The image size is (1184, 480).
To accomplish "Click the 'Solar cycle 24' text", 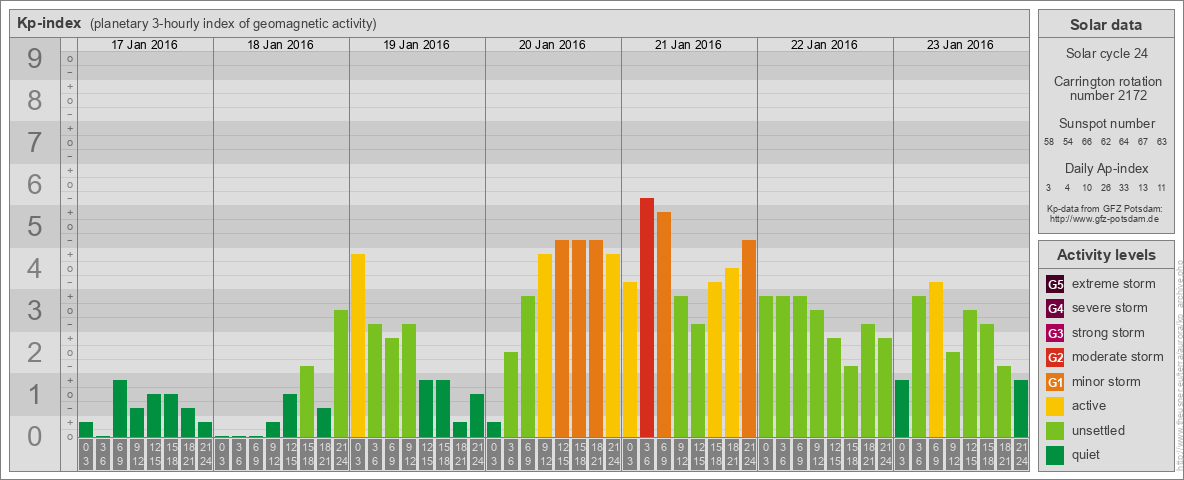I will tap(1106, 54).
